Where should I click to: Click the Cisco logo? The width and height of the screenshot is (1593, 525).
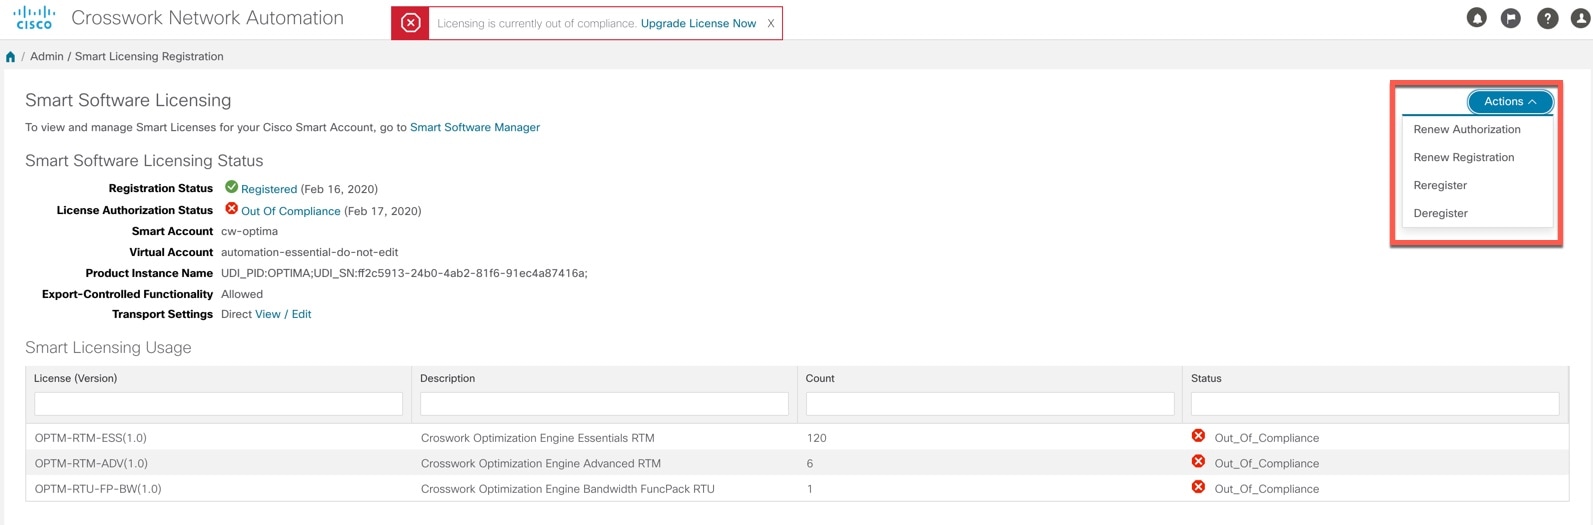tap(34, 18)
